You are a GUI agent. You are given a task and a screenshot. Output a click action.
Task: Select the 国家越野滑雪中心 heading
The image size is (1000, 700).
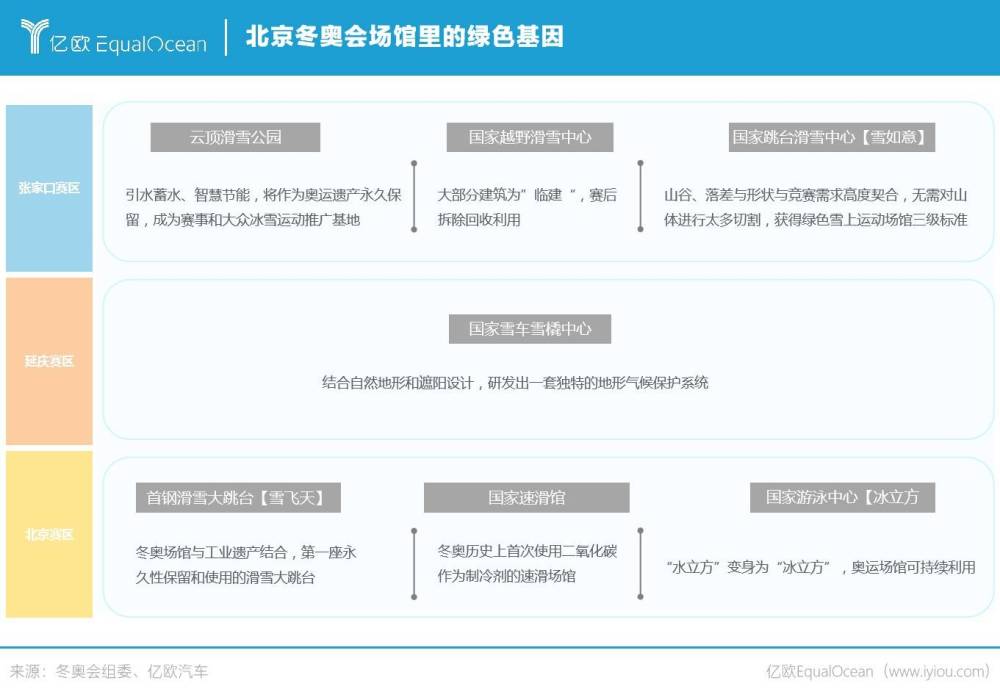pos(530,137)
